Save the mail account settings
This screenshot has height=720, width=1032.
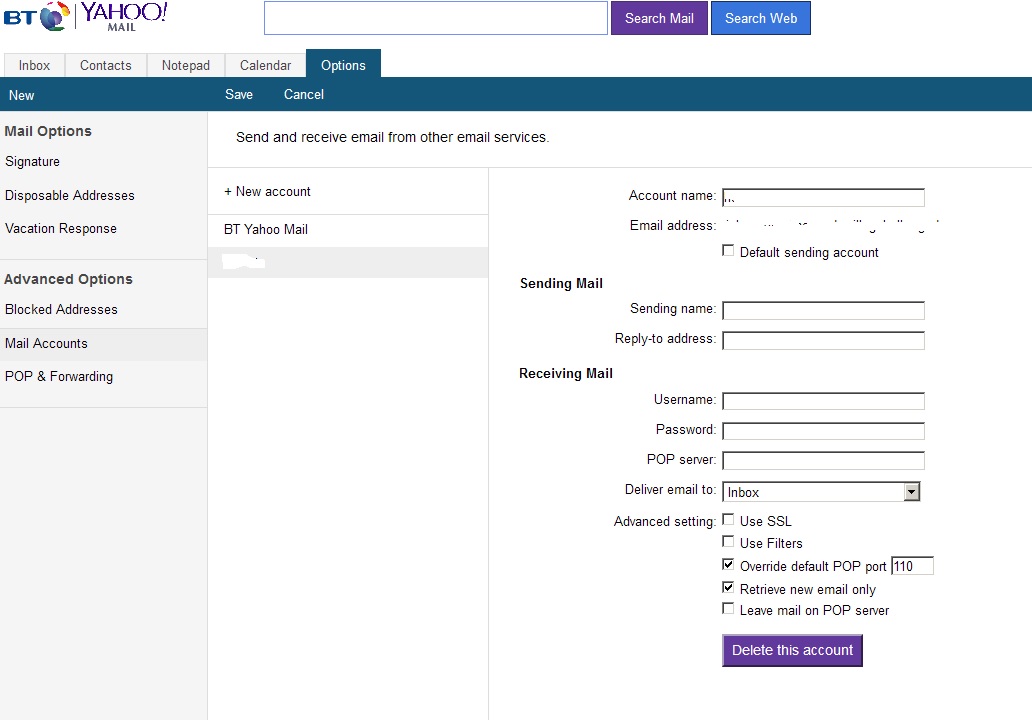point(239,95)
